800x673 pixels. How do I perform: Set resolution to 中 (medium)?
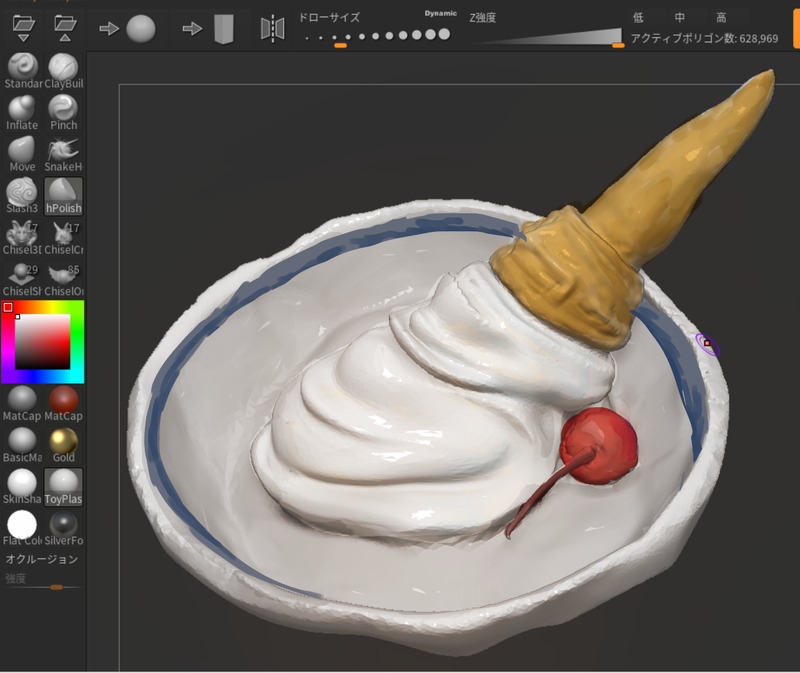pos(680,18)
